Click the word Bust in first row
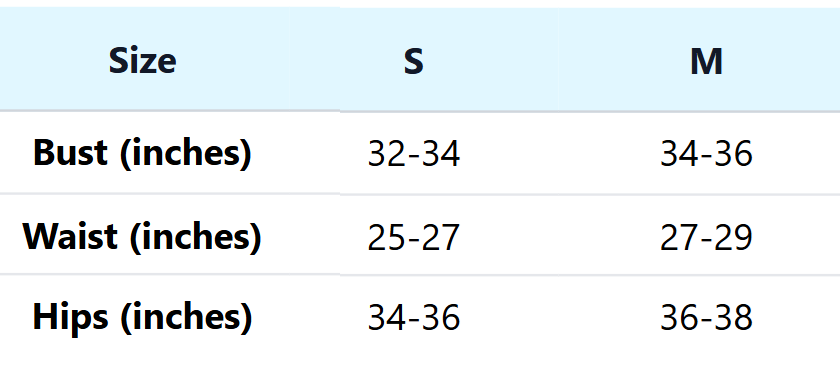The height and width of the screenshot is (388, 840). tap(70, 153)
